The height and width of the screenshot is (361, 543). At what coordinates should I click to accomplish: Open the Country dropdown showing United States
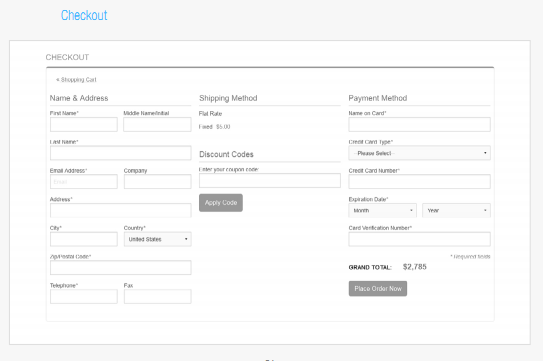point(158,239)
